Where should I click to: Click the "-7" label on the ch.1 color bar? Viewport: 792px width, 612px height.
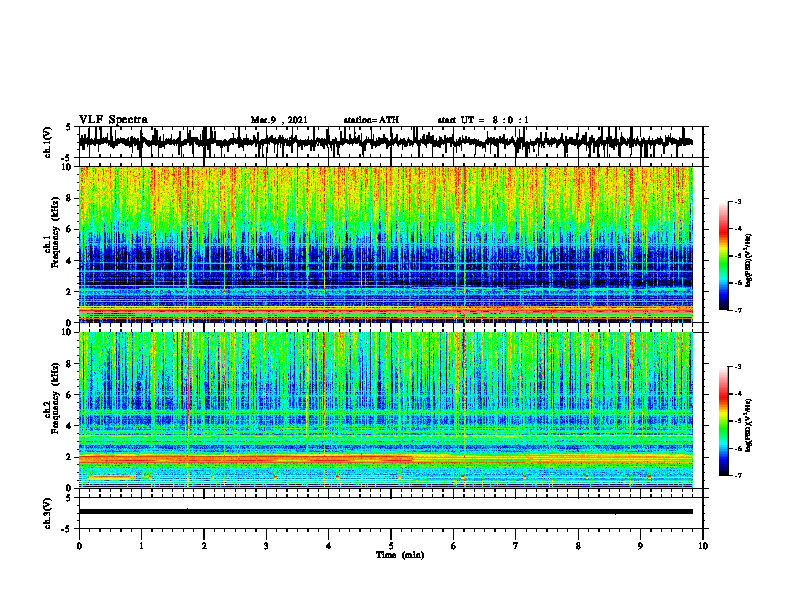(x=738, y=310)
